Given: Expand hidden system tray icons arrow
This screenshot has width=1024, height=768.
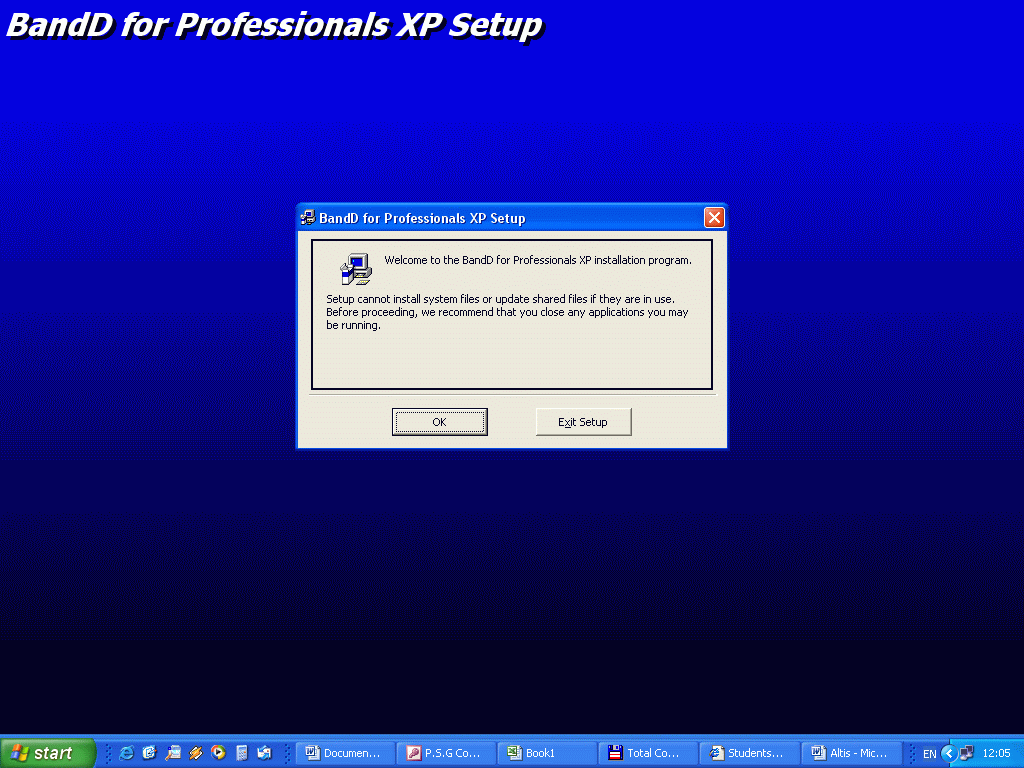Looking at the screenshot, I should coord(949,753).
